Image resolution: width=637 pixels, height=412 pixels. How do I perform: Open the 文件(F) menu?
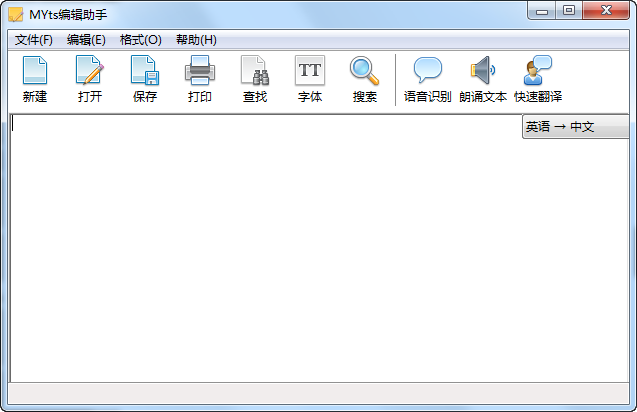(34, 40)
